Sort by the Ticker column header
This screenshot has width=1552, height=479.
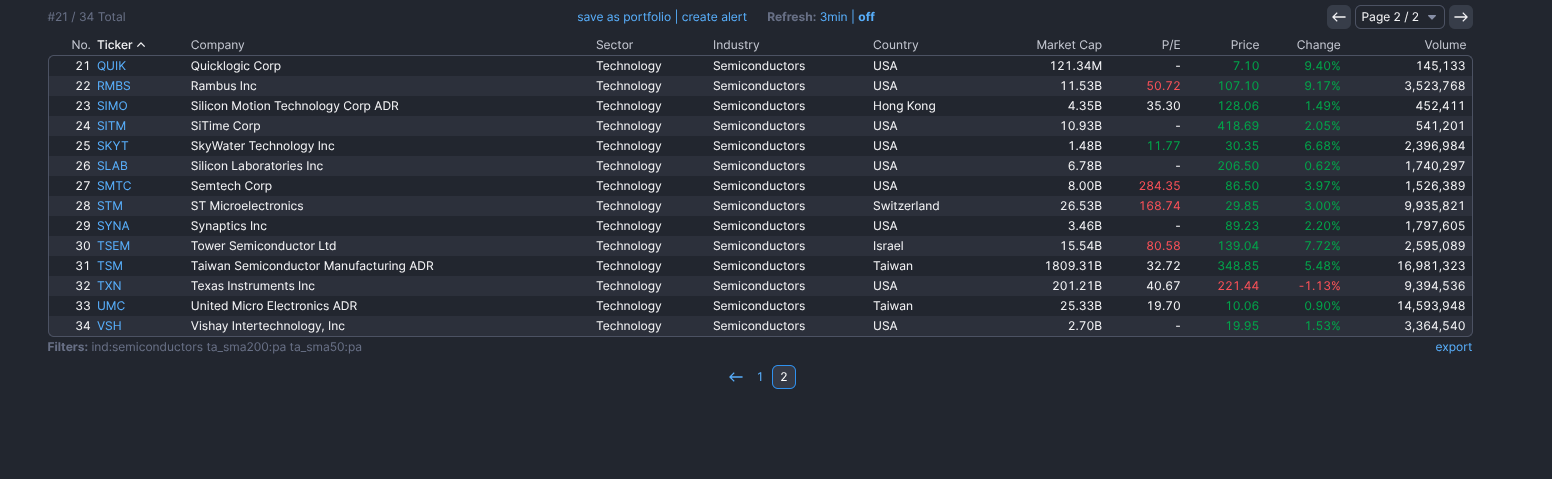pos(115,45)
